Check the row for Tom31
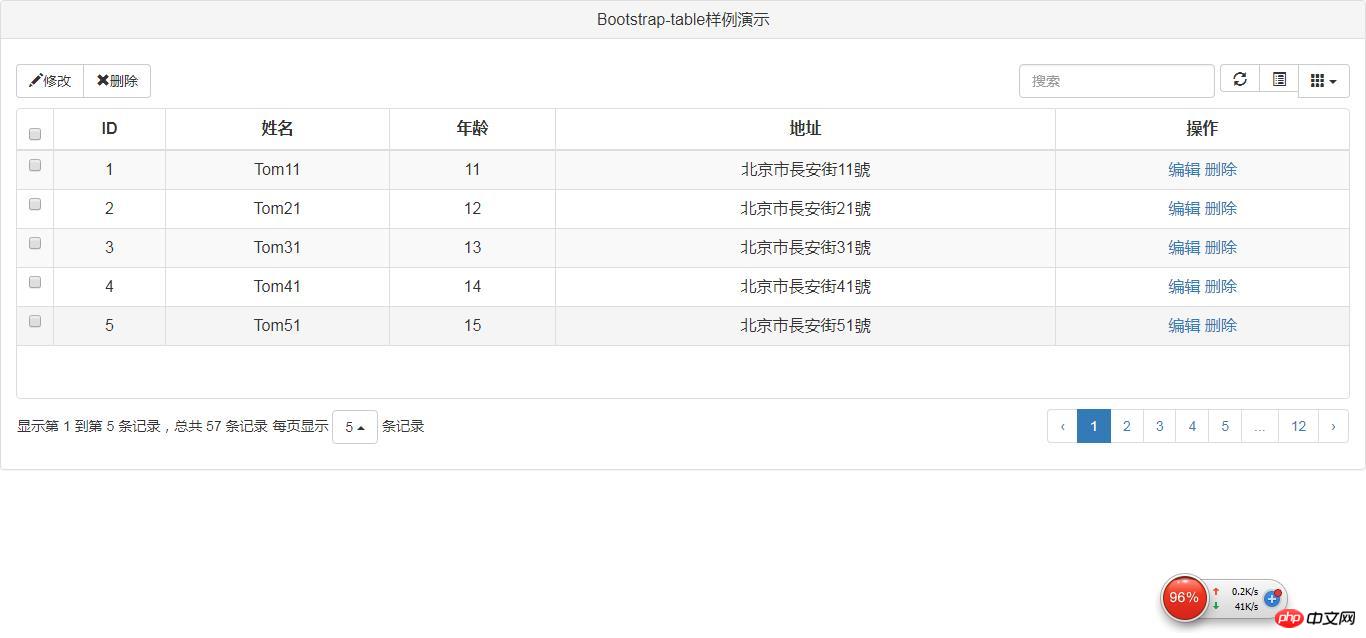Screen dimensions: 1366x638 pos(35,243)
